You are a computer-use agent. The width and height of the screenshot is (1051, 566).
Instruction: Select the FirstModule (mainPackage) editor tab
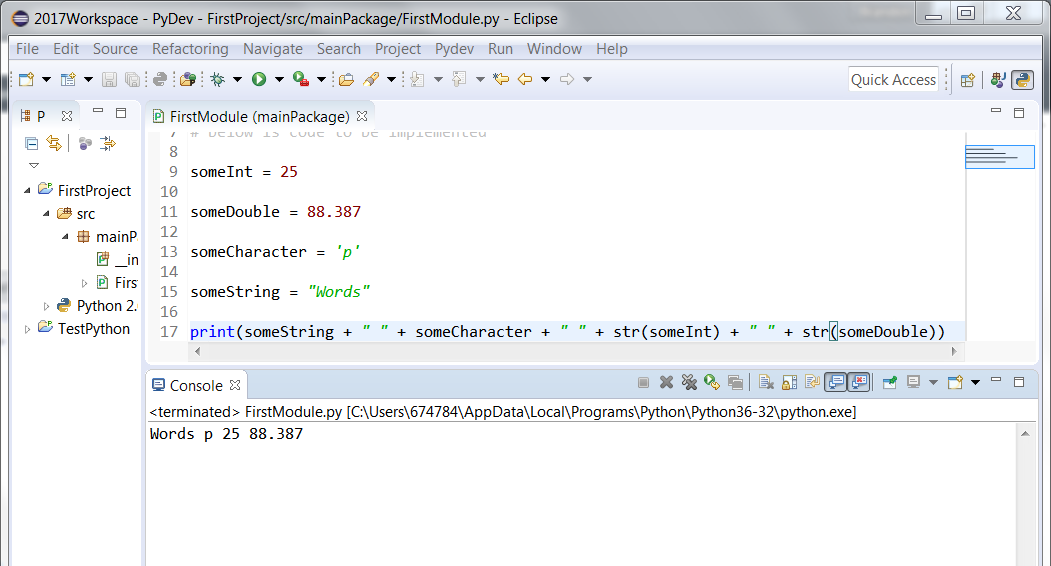tap(259, 117)
